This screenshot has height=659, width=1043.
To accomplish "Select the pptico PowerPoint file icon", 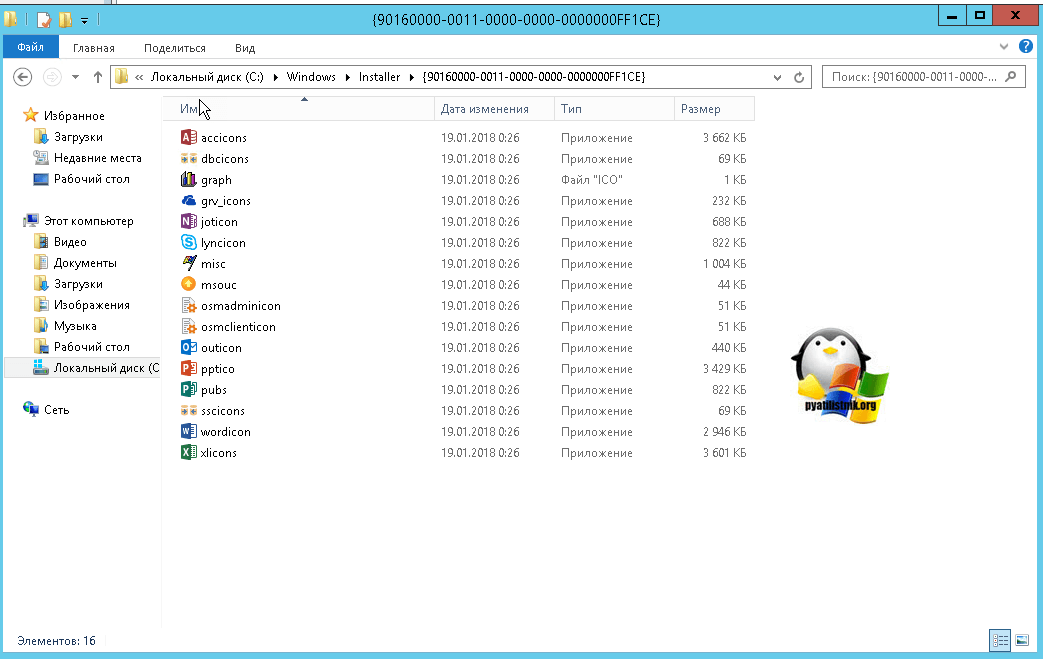I will [188, 369].
